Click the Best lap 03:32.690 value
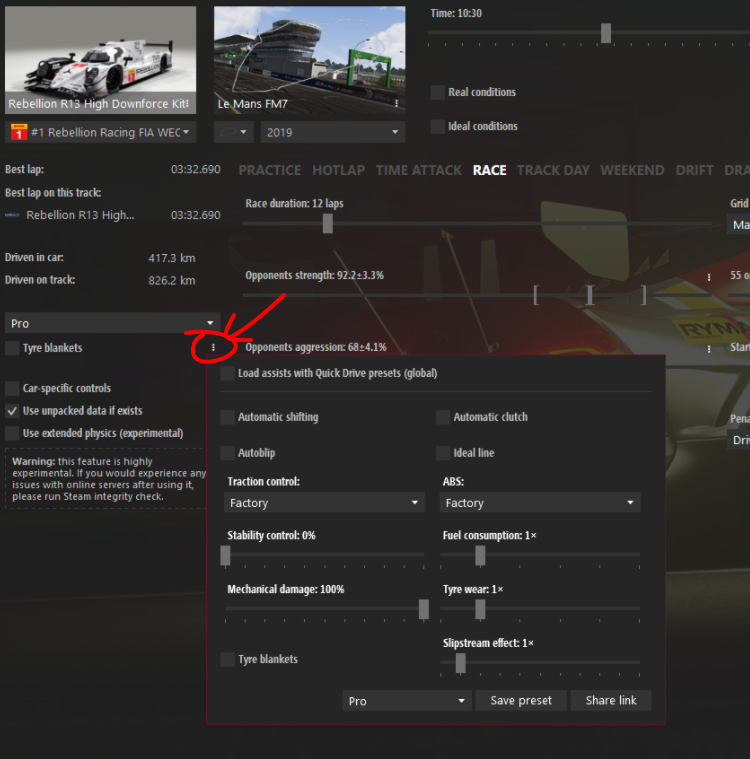This screenshot has height=759, width=750. (196, 169)
